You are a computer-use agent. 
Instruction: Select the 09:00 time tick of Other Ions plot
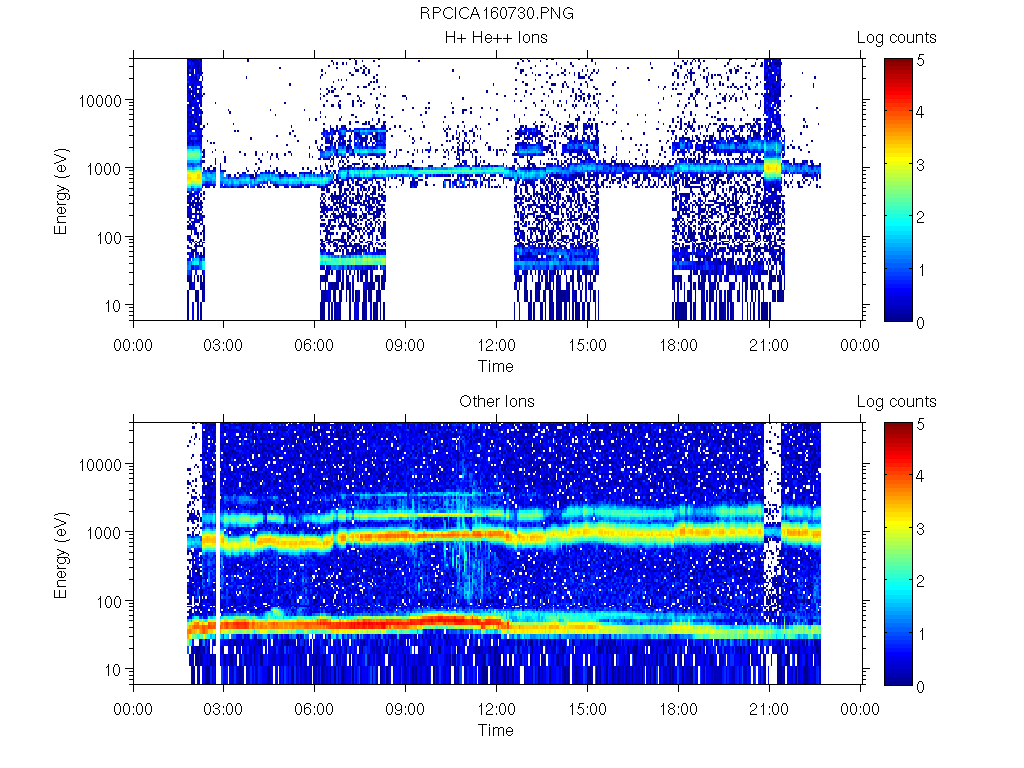tap(405, 709)
